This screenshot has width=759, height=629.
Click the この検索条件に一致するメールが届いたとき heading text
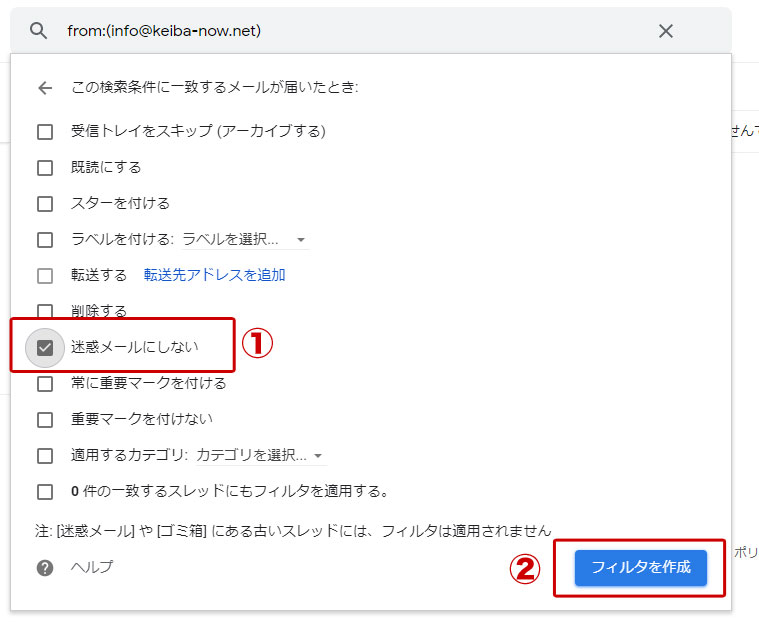click(214, 87)
